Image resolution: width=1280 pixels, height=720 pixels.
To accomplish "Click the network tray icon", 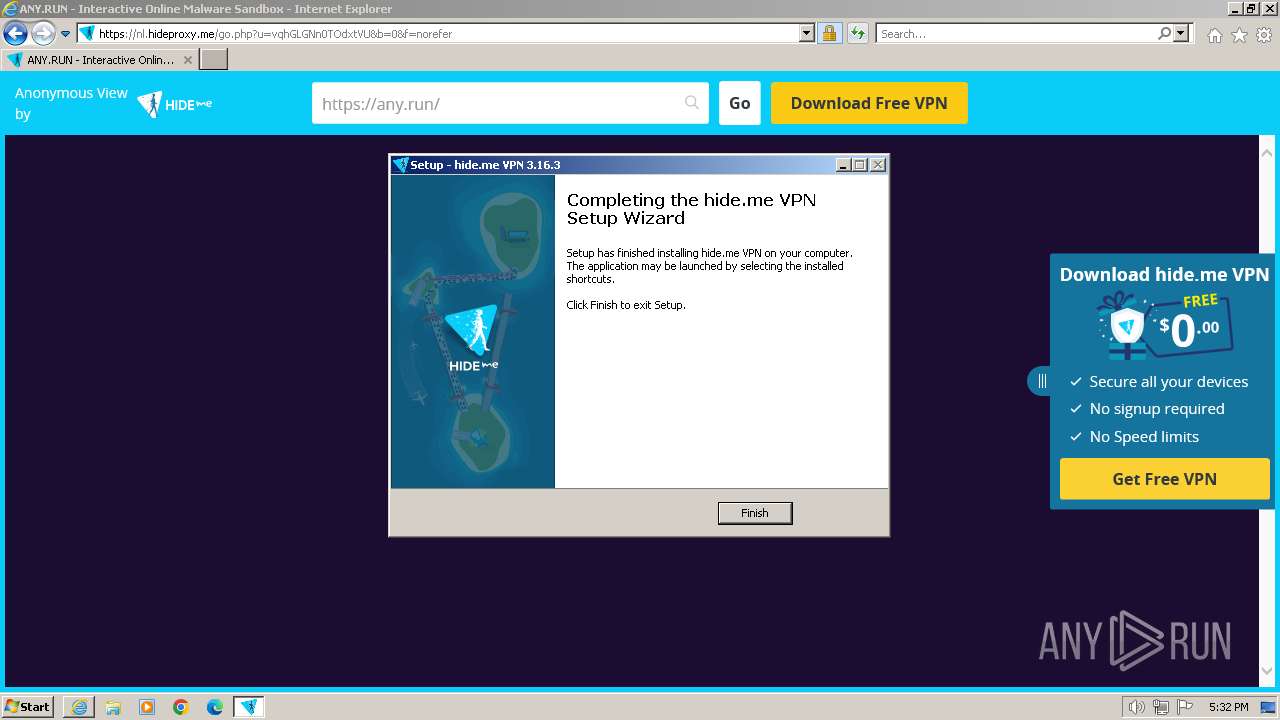I will (1160, 707).
